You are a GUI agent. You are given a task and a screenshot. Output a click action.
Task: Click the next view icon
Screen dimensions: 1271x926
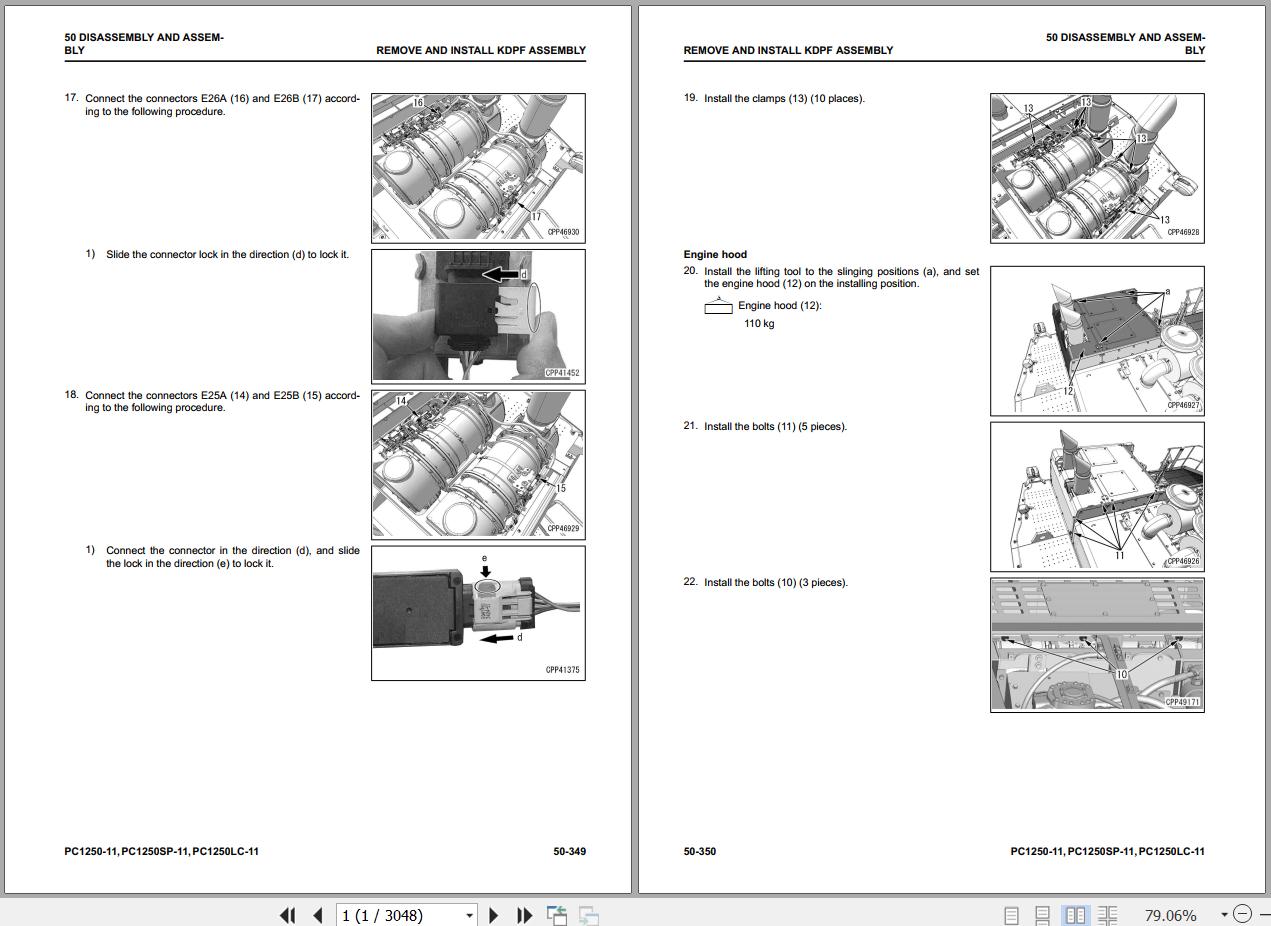point(589,914)
